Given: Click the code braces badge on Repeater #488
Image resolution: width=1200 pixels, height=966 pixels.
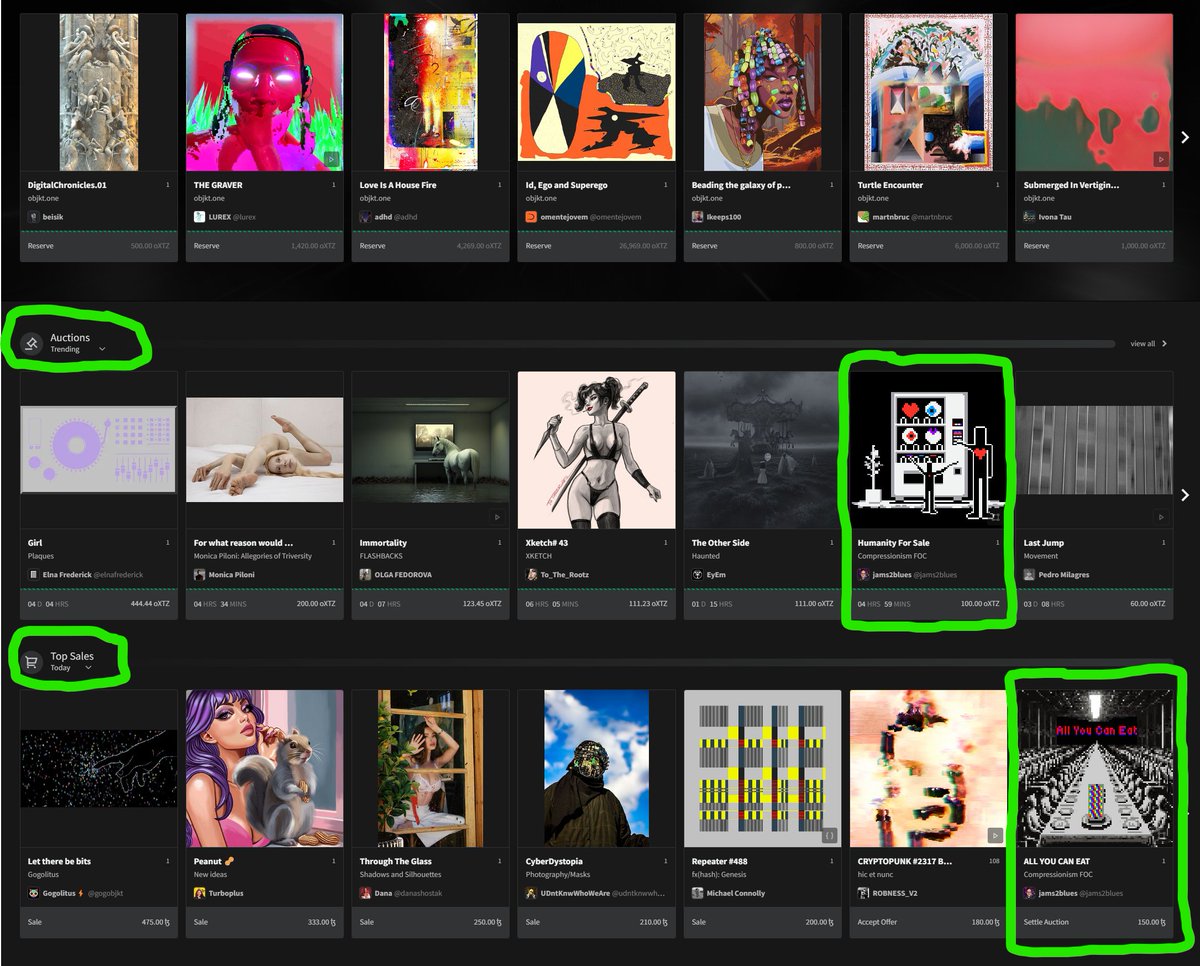Looking at the screenshot, I should pos(829,834).
